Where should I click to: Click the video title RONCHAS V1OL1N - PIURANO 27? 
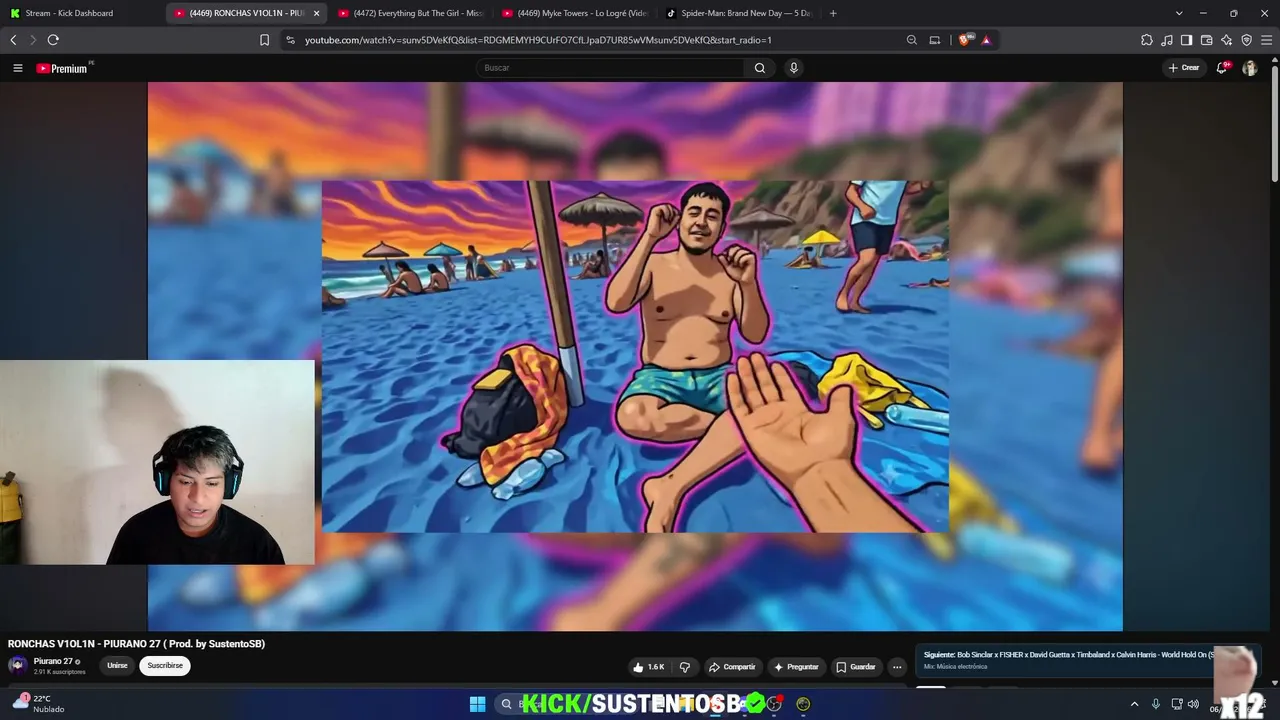136,644
